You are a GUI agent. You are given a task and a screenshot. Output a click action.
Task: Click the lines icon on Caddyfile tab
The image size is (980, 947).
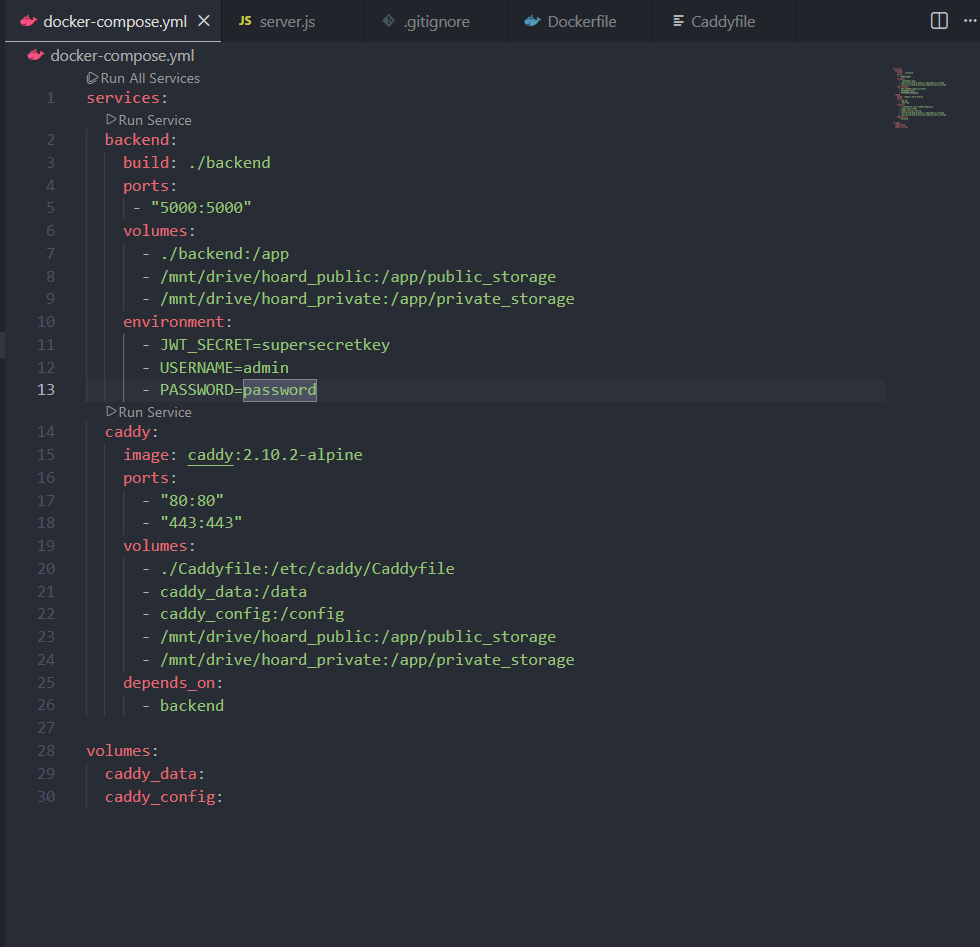678,21
